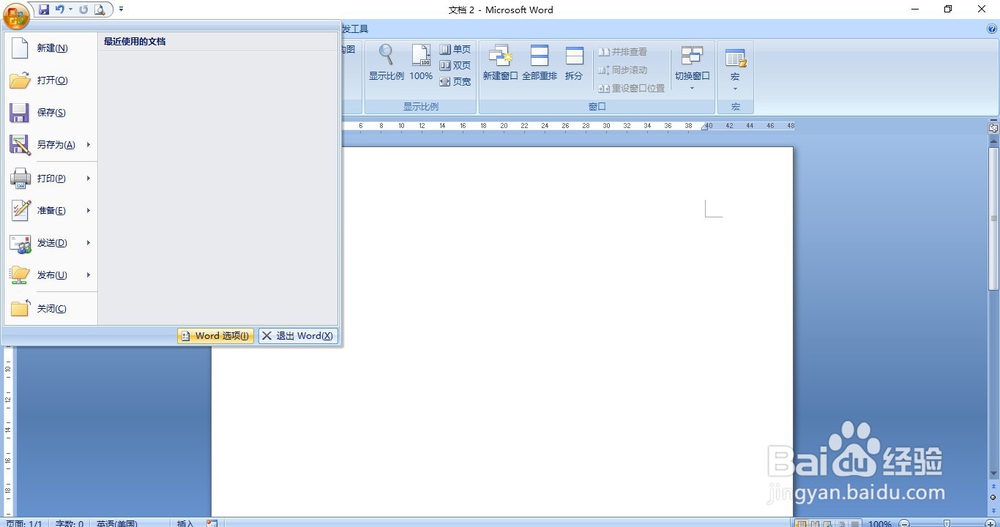This screenshot has height=527, width=1000.
Task: Click 字数: 0 in the status bar
Action: (x=69, y=523)
